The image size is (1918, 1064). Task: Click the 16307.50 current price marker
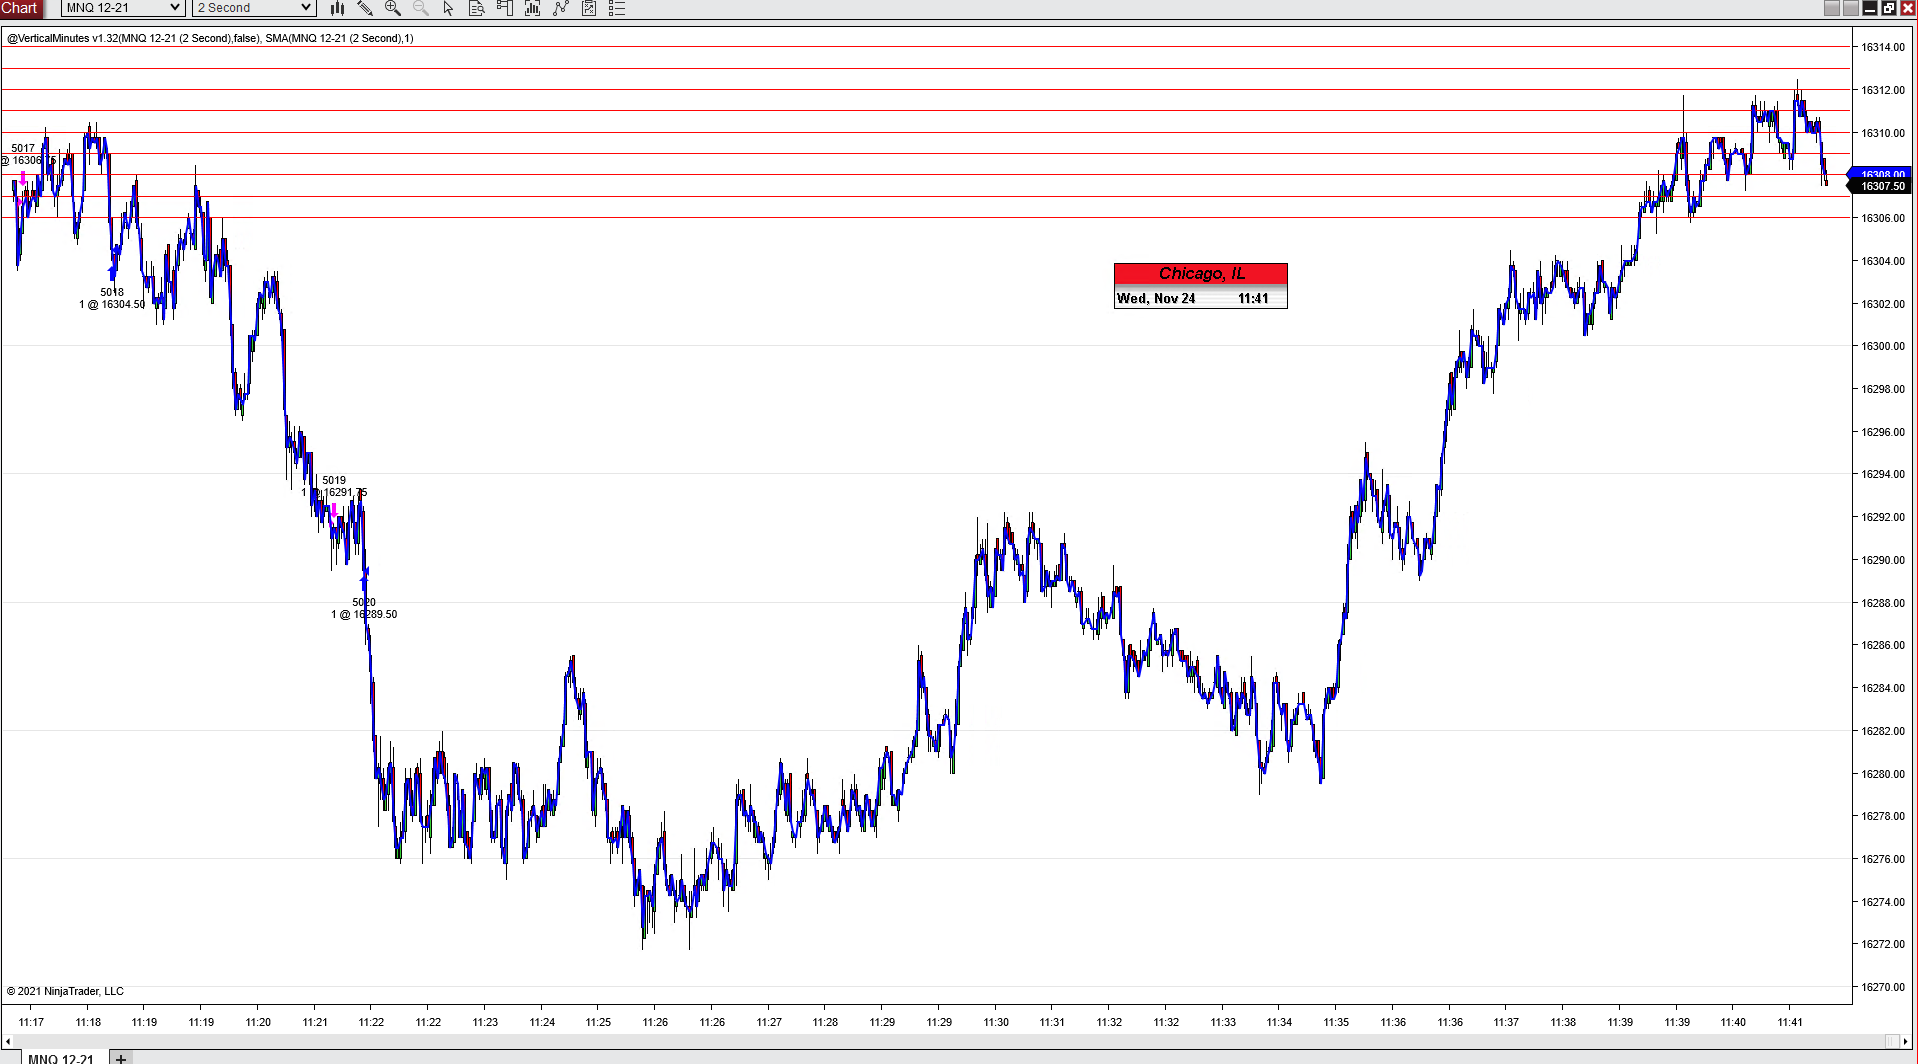[1881, 187]
